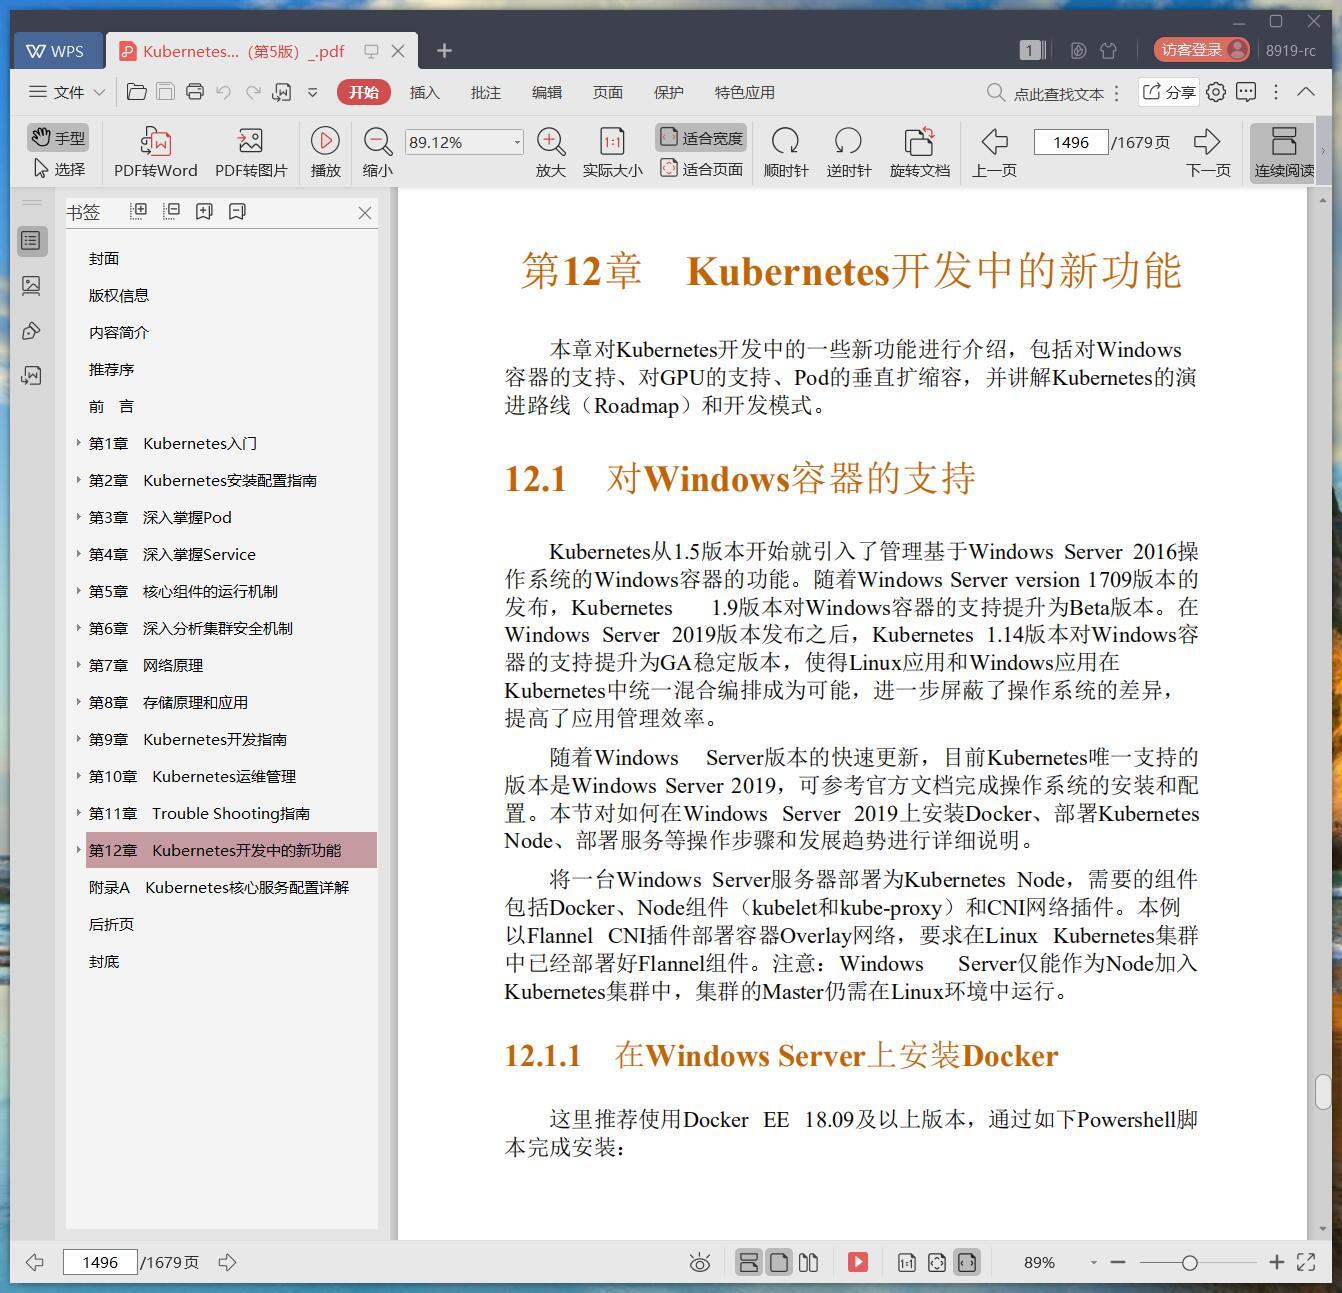Switch to WPS home tab
The height and width of the screenshot is (1293, 1342).
[x=56, y=50]
